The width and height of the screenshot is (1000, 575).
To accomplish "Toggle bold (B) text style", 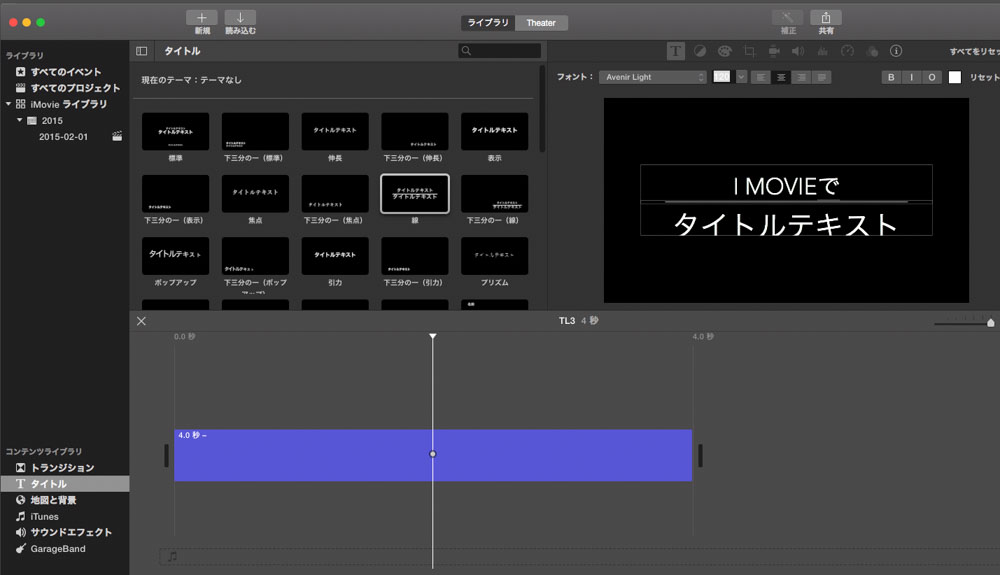I will 891,77.
